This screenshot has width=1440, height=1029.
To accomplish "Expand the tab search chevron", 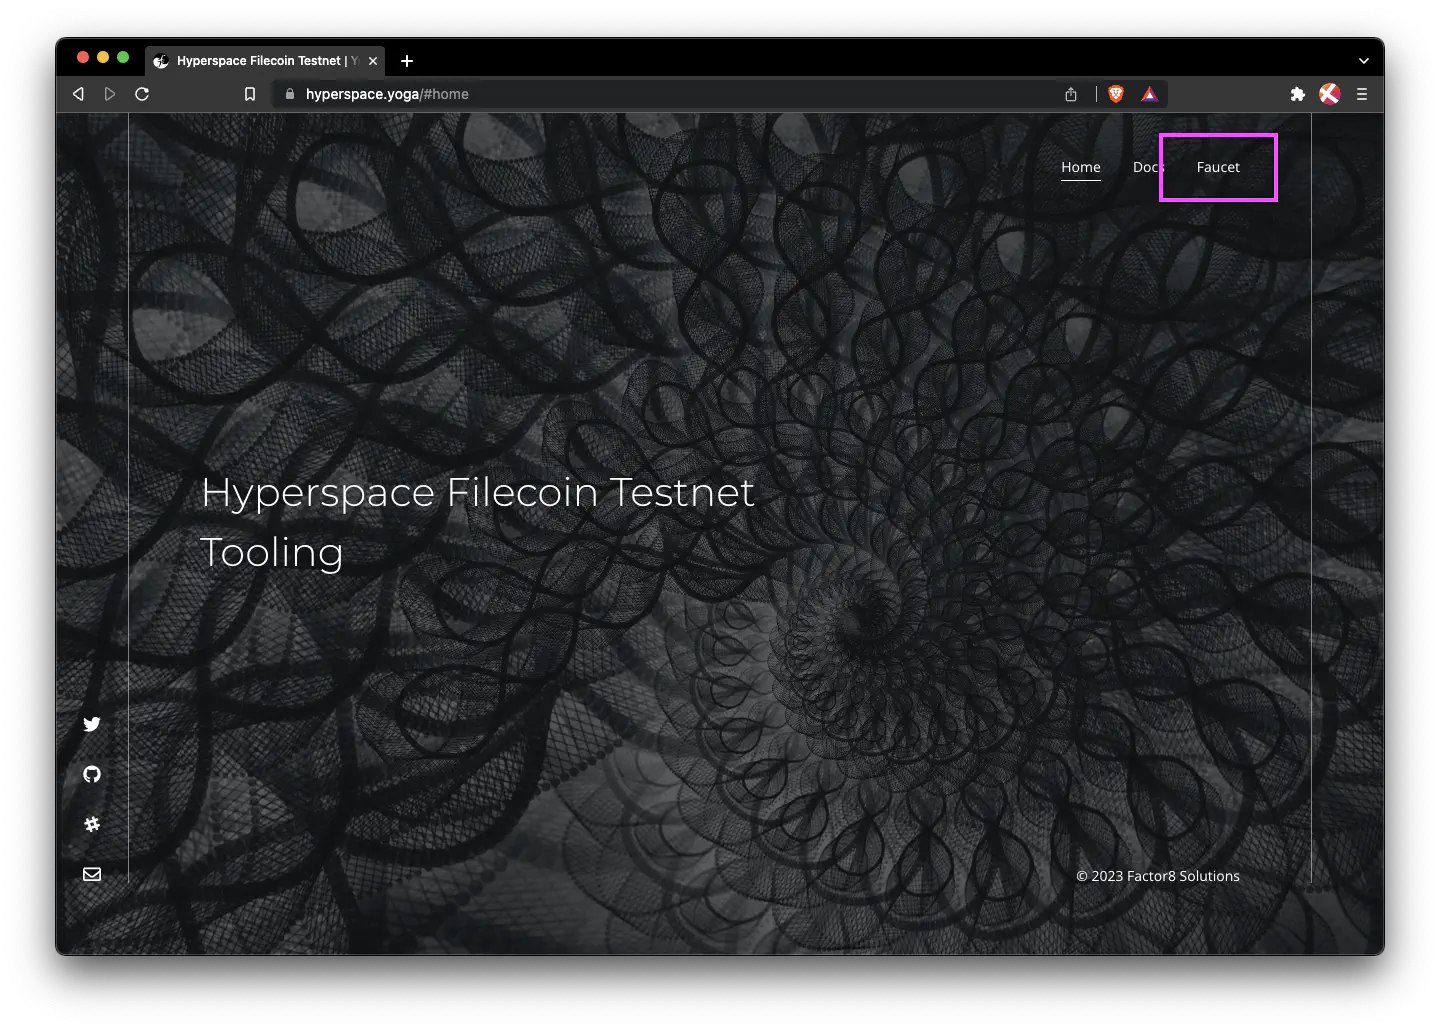I will [x=1364, y=61].
